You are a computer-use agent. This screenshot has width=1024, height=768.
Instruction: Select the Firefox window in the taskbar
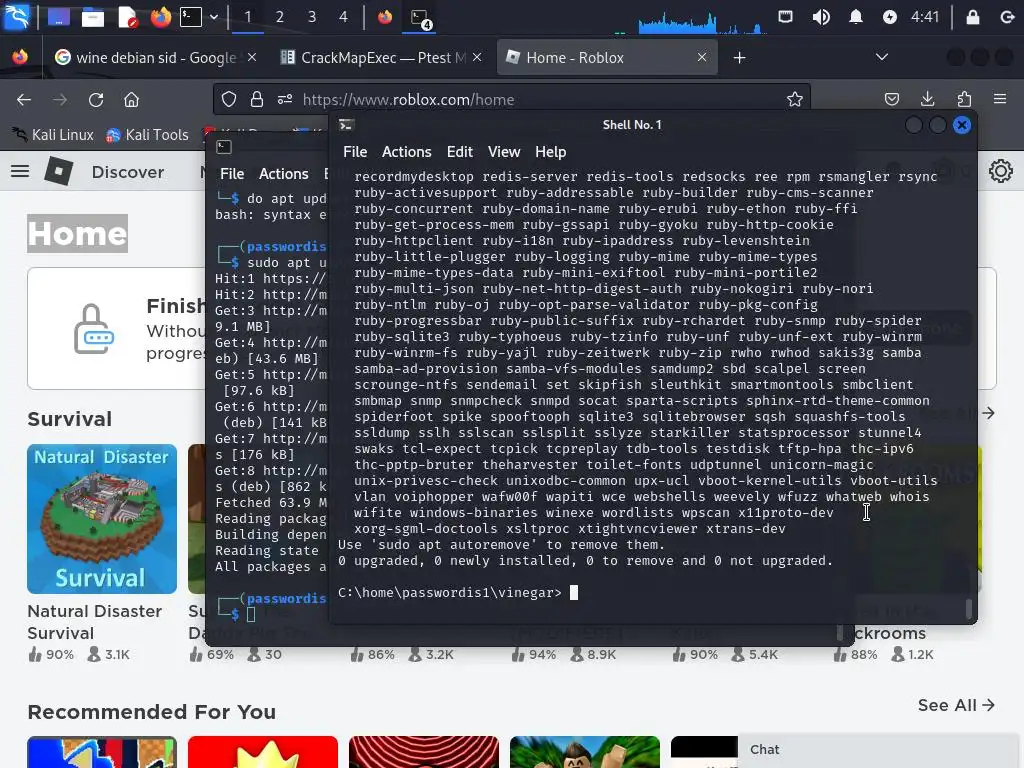(x=385, y=17)
